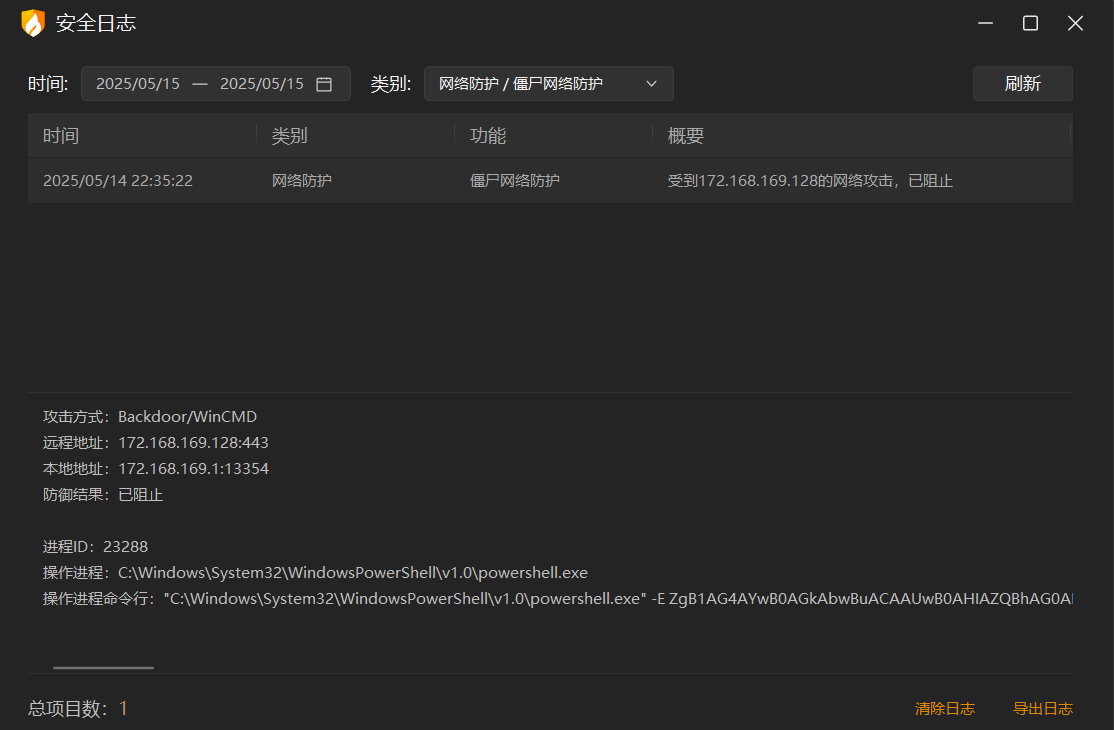This screenshot has height=730, width=1114.
Task: Click the end date 2025/05/15 field
Action: coord(261,84)
